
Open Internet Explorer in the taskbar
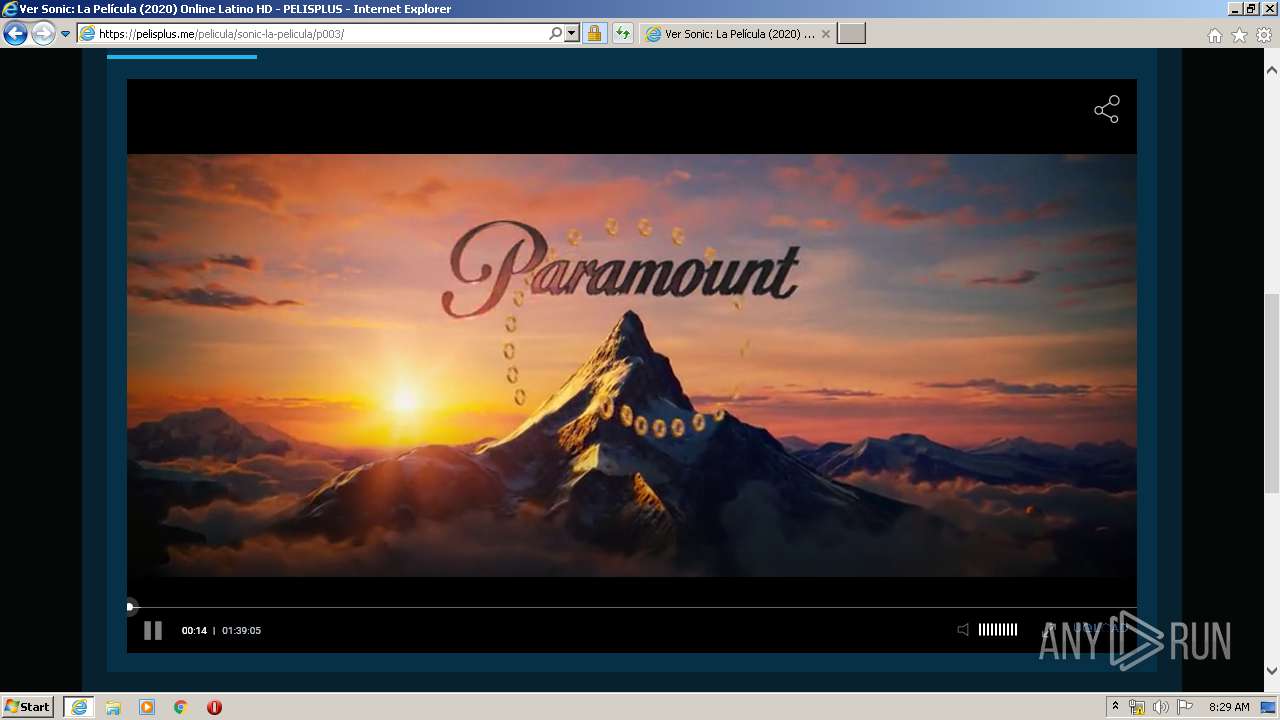78,706
